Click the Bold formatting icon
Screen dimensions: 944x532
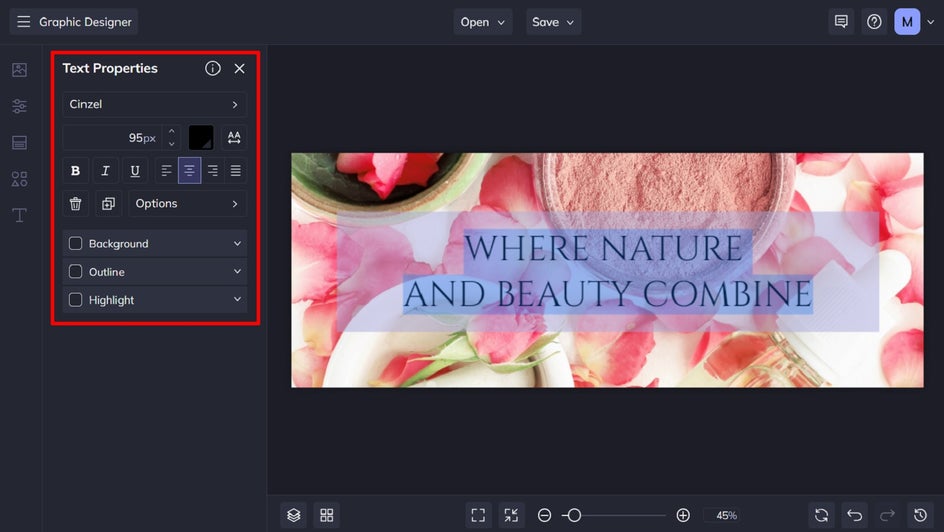click(x=75, y=171)
